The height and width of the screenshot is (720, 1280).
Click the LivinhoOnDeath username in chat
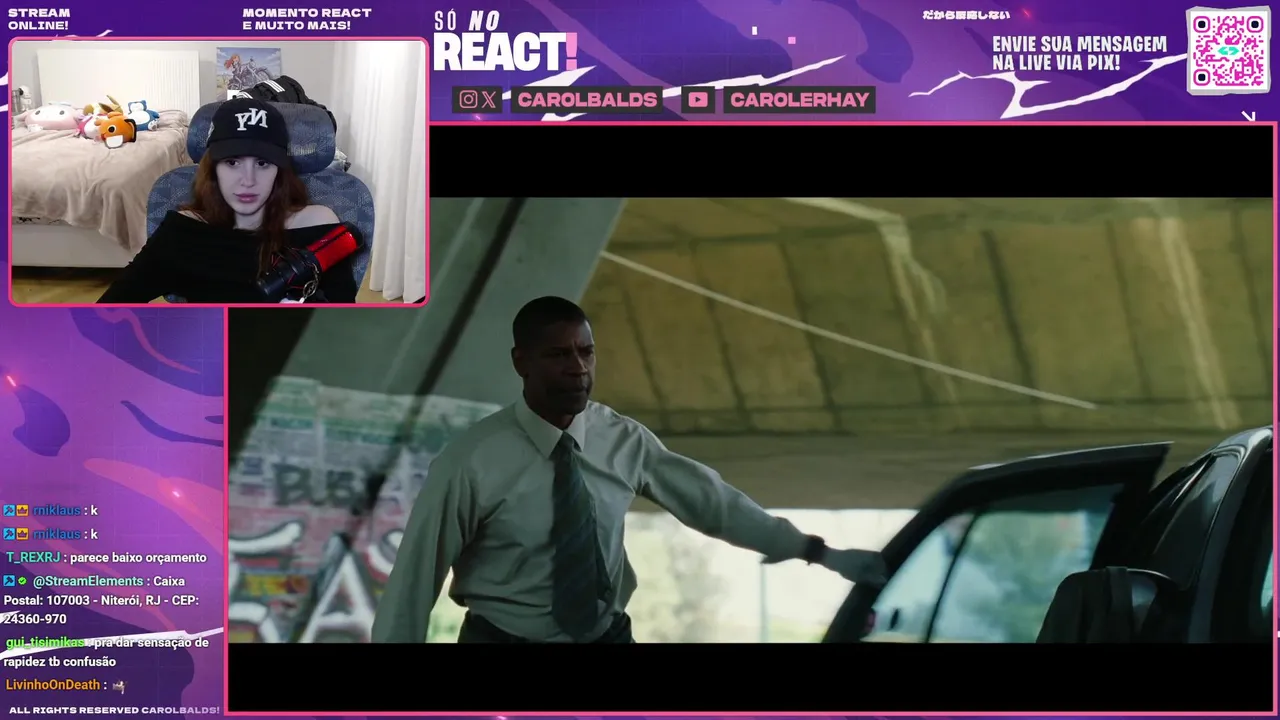[x=53, y=685]
